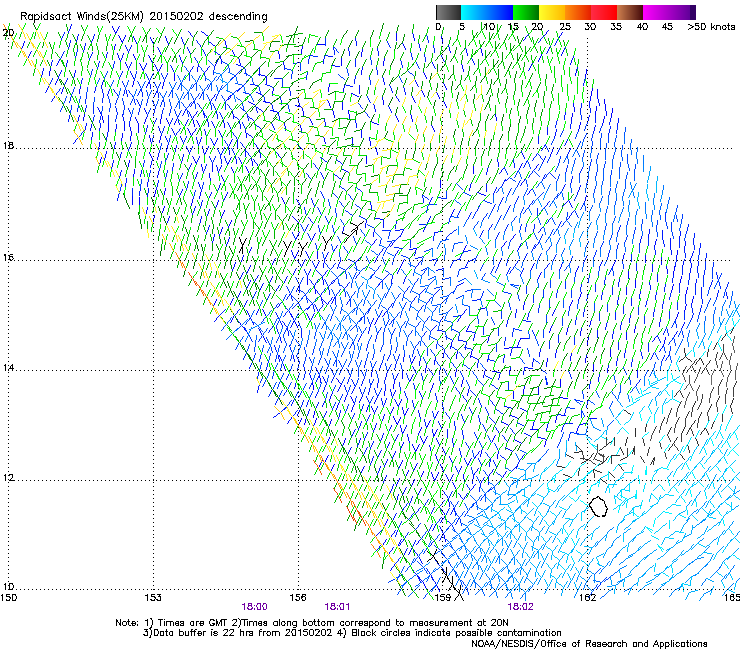Click the gray 0-5 knots legend swatch
Screen dimensions: 740x650
[448, 12]
